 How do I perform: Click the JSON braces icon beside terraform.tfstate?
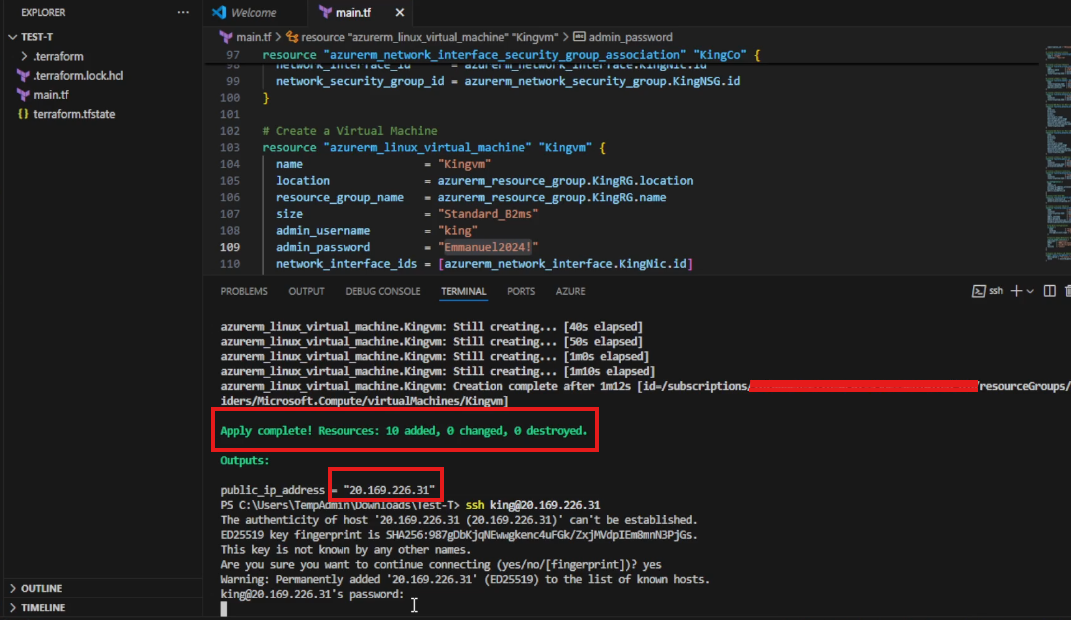[23, 114]
